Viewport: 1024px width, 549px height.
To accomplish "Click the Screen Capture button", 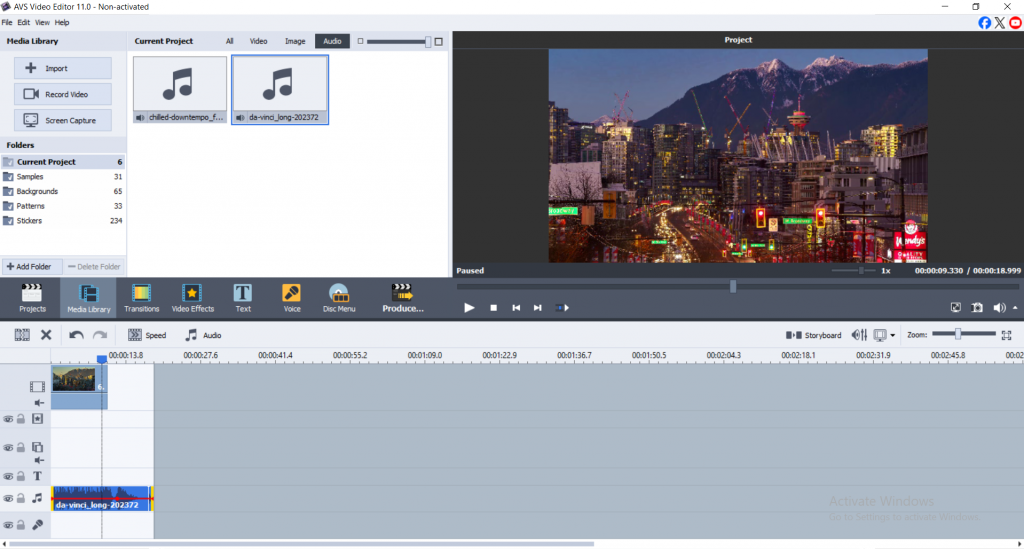I will coord(63,120).
